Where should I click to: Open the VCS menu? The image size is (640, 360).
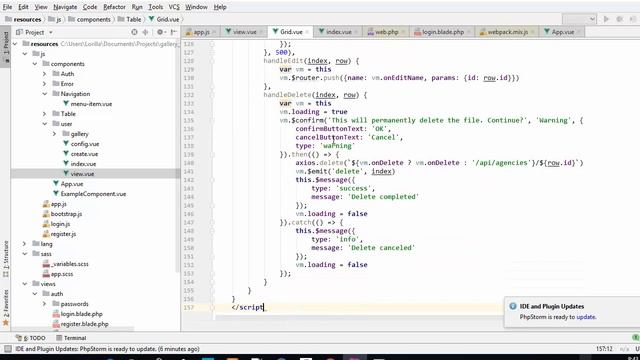pos(174,7)
